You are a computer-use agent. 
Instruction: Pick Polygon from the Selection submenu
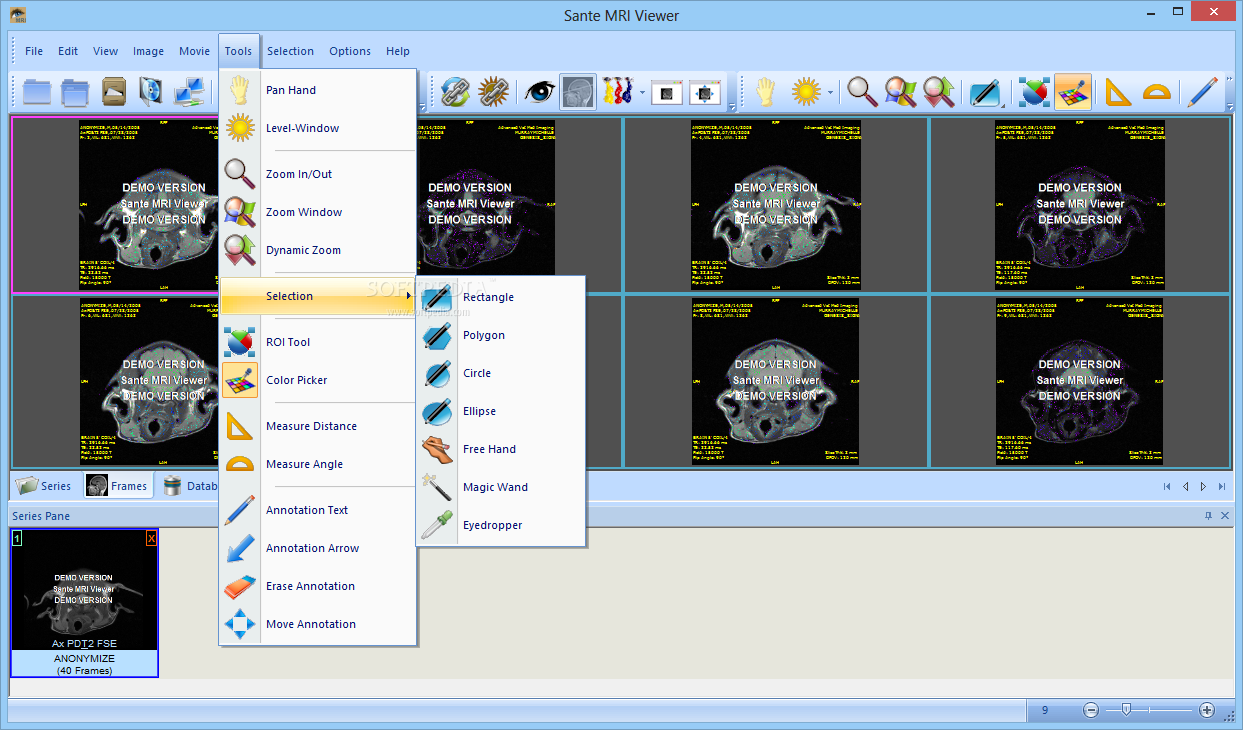point(501,335)
